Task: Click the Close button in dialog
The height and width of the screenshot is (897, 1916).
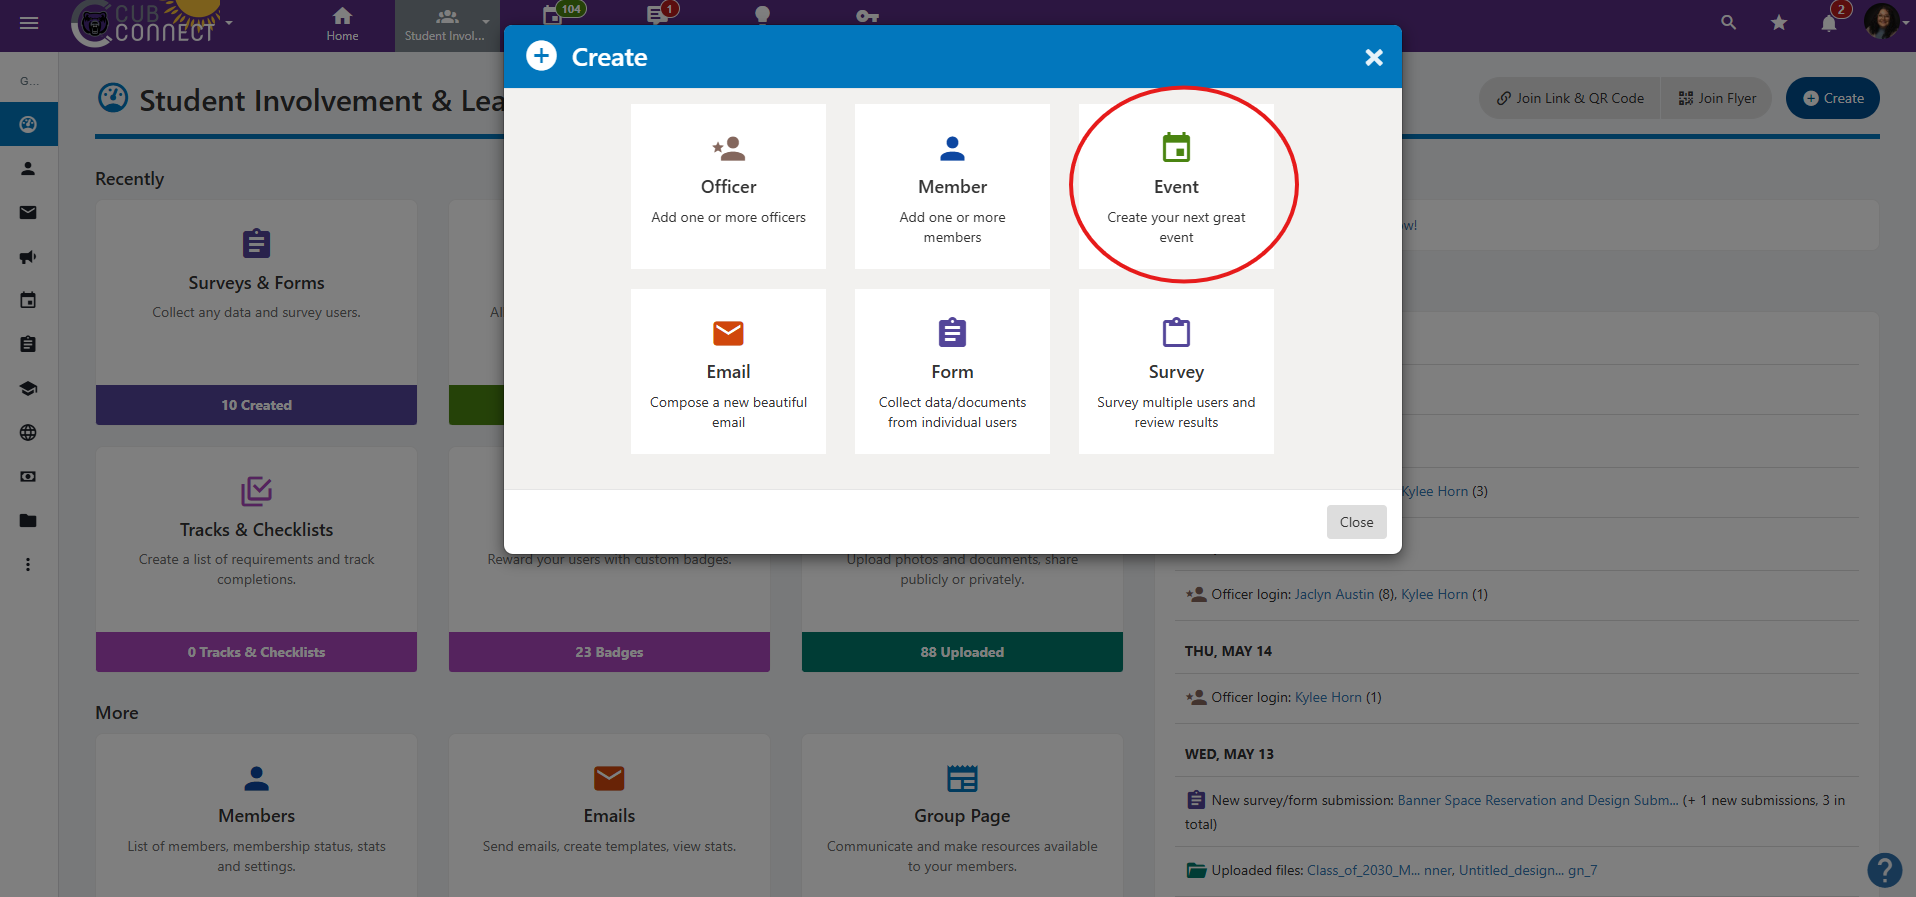Action: coord(1356,522)
